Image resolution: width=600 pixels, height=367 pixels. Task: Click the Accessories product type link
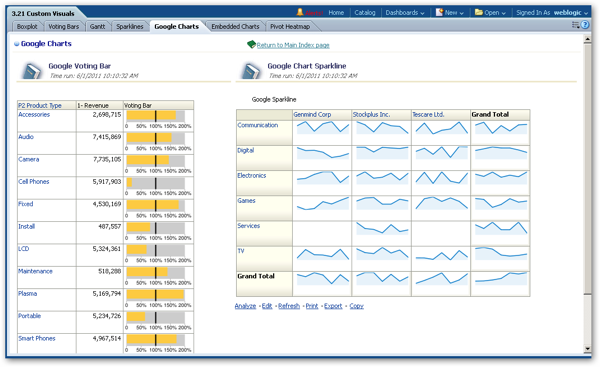pos(34,114)
